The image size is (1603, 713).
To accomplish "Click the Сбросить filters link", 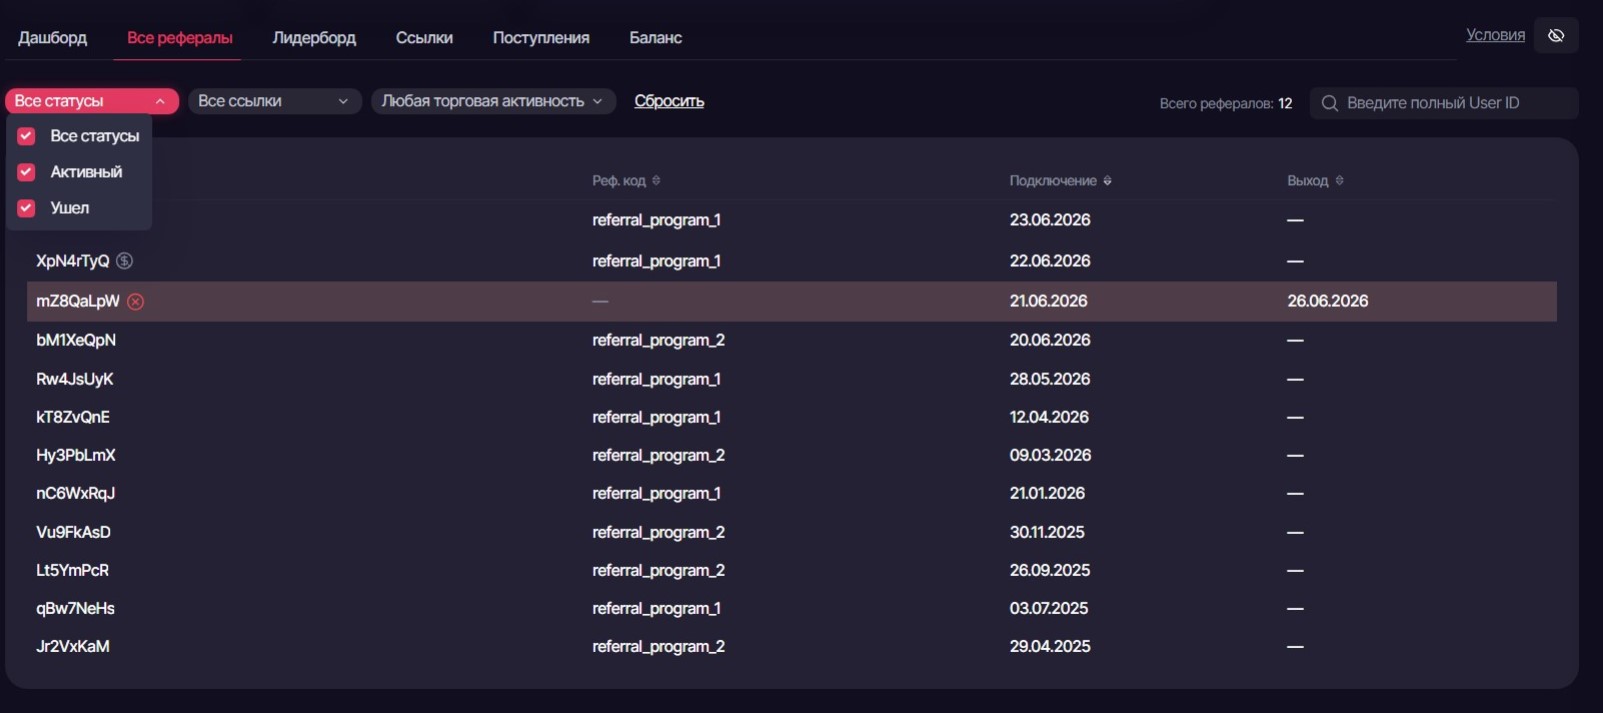I will click(x=669, y=101).
